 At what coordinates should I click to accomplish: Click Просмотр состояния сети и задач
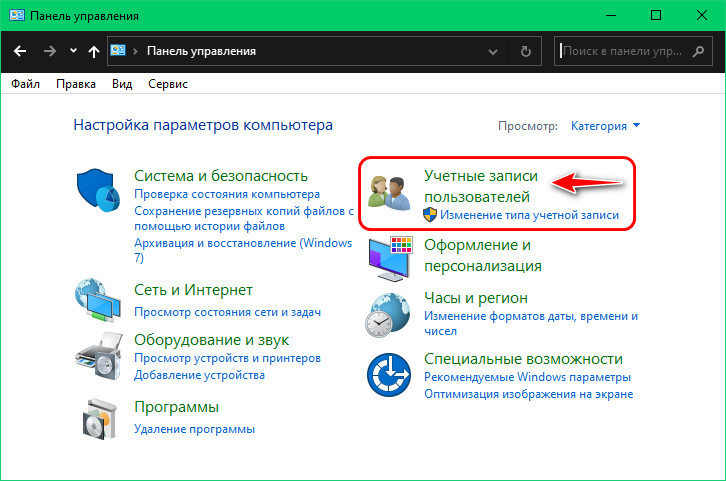[227, 312]
